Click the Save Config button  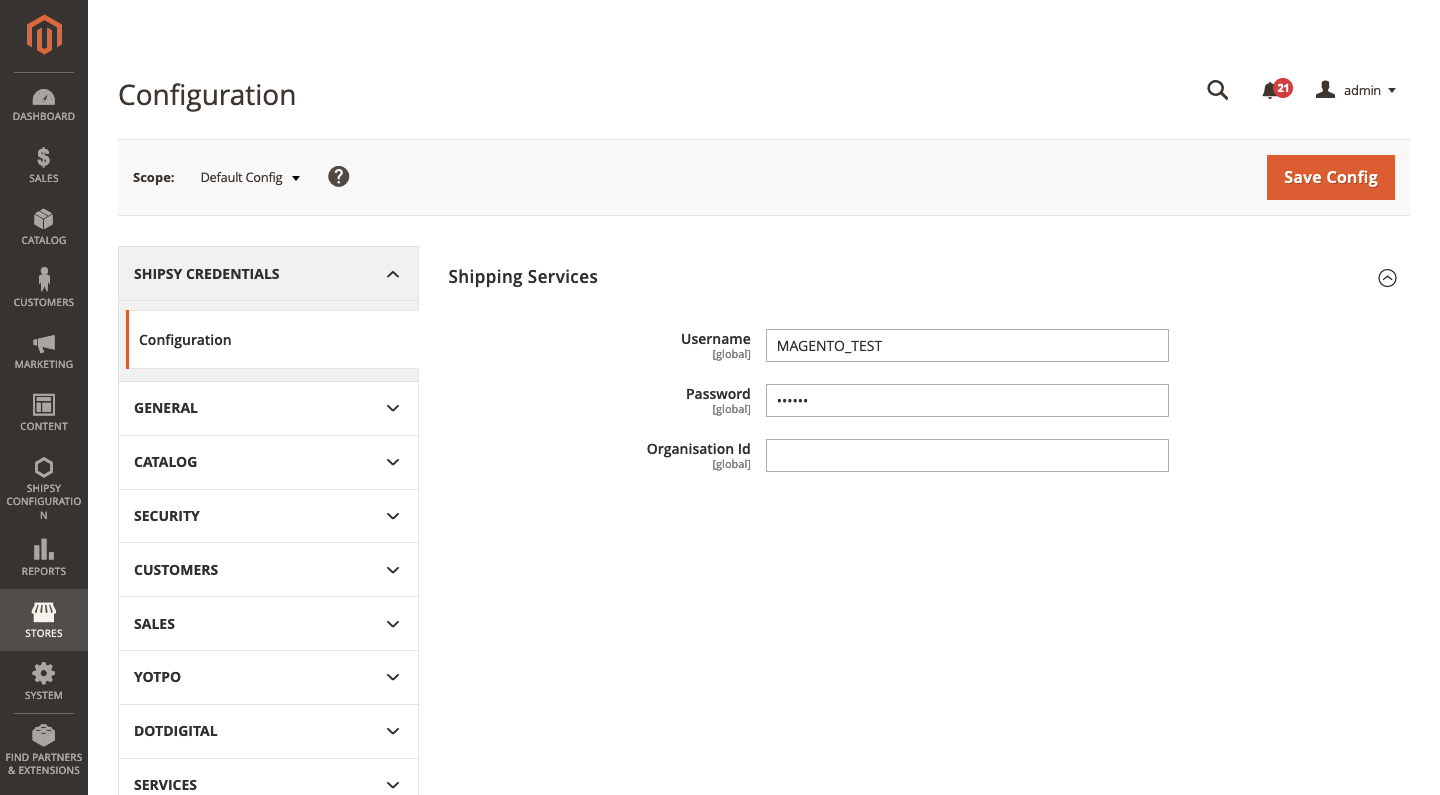(x=1330, y=177)
